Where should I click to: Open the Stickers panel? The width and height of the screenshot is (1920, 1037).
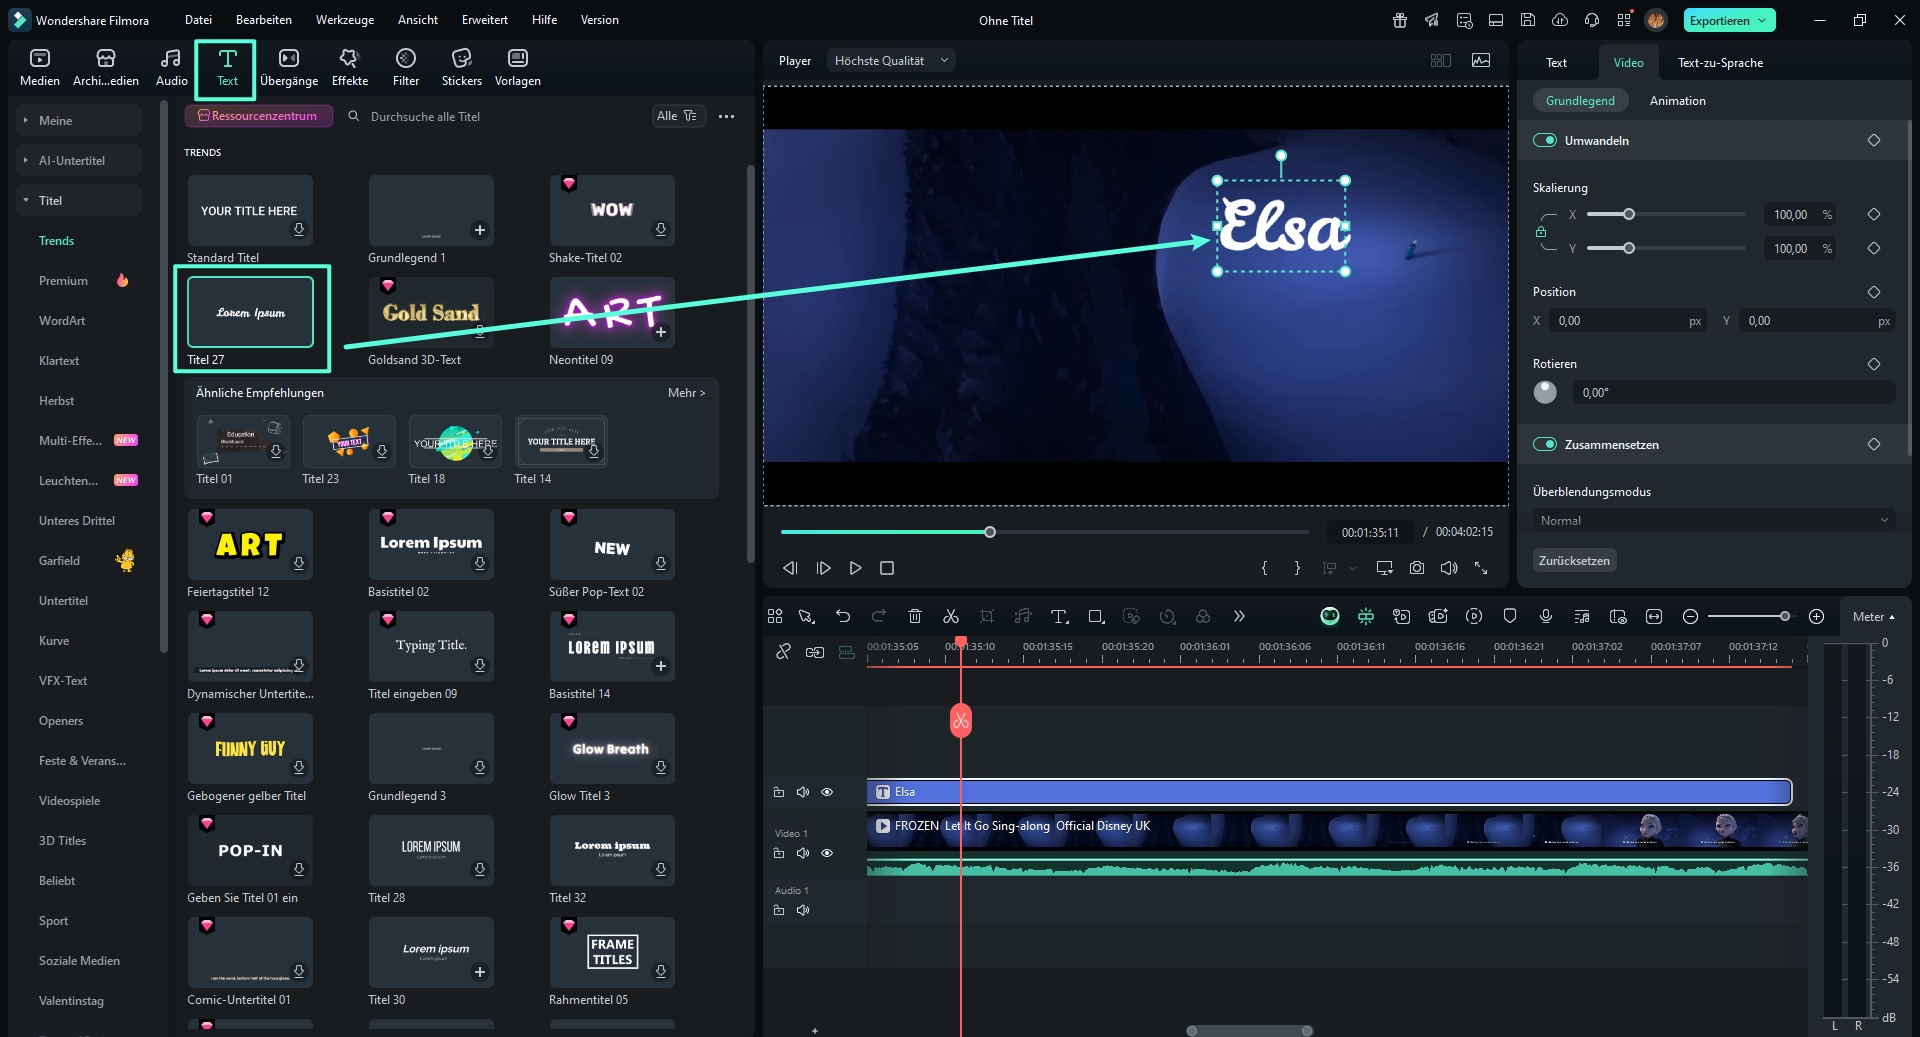pyautogui.click(x=461, y=68)
